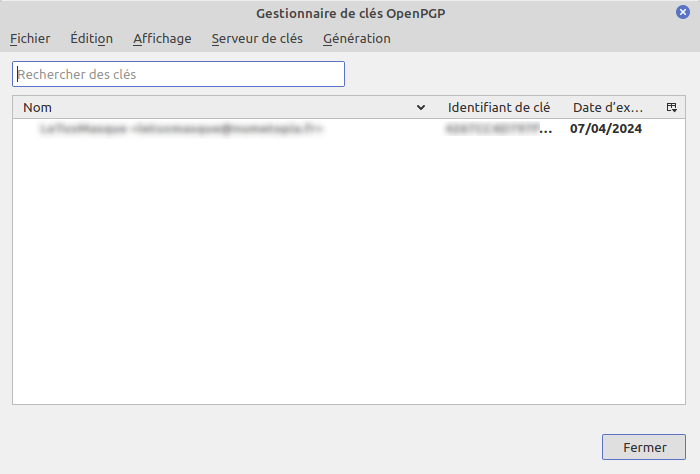Click the expiry date 07/04/2024
The image size is (700, 474).
tap(606, 129)
